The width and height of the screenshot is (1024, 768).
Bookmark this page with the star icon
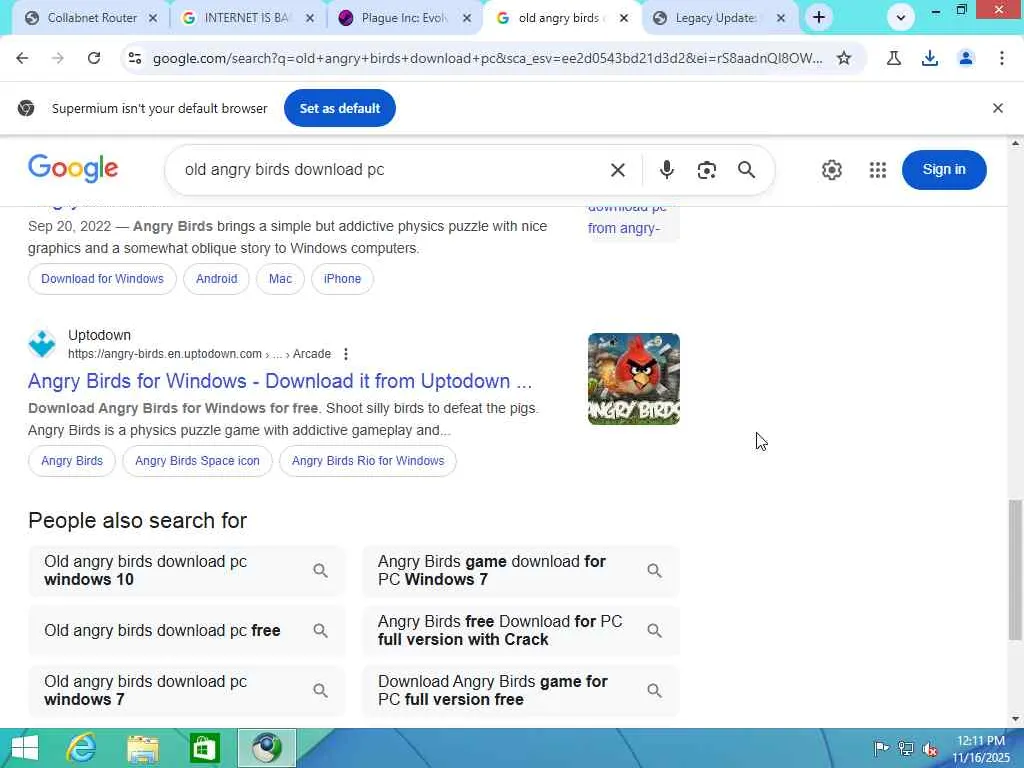[x=844, y=58]
